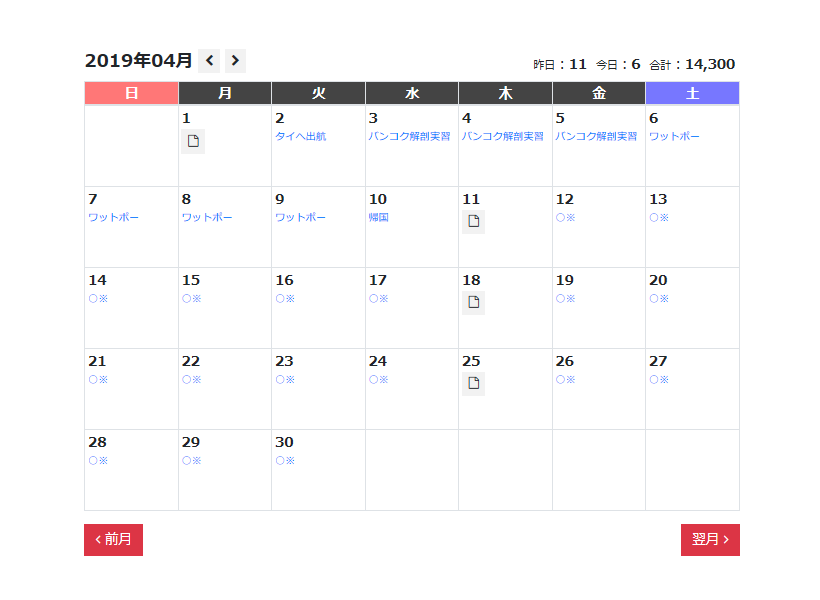Select date number 30 in calendar

[284, 443]
